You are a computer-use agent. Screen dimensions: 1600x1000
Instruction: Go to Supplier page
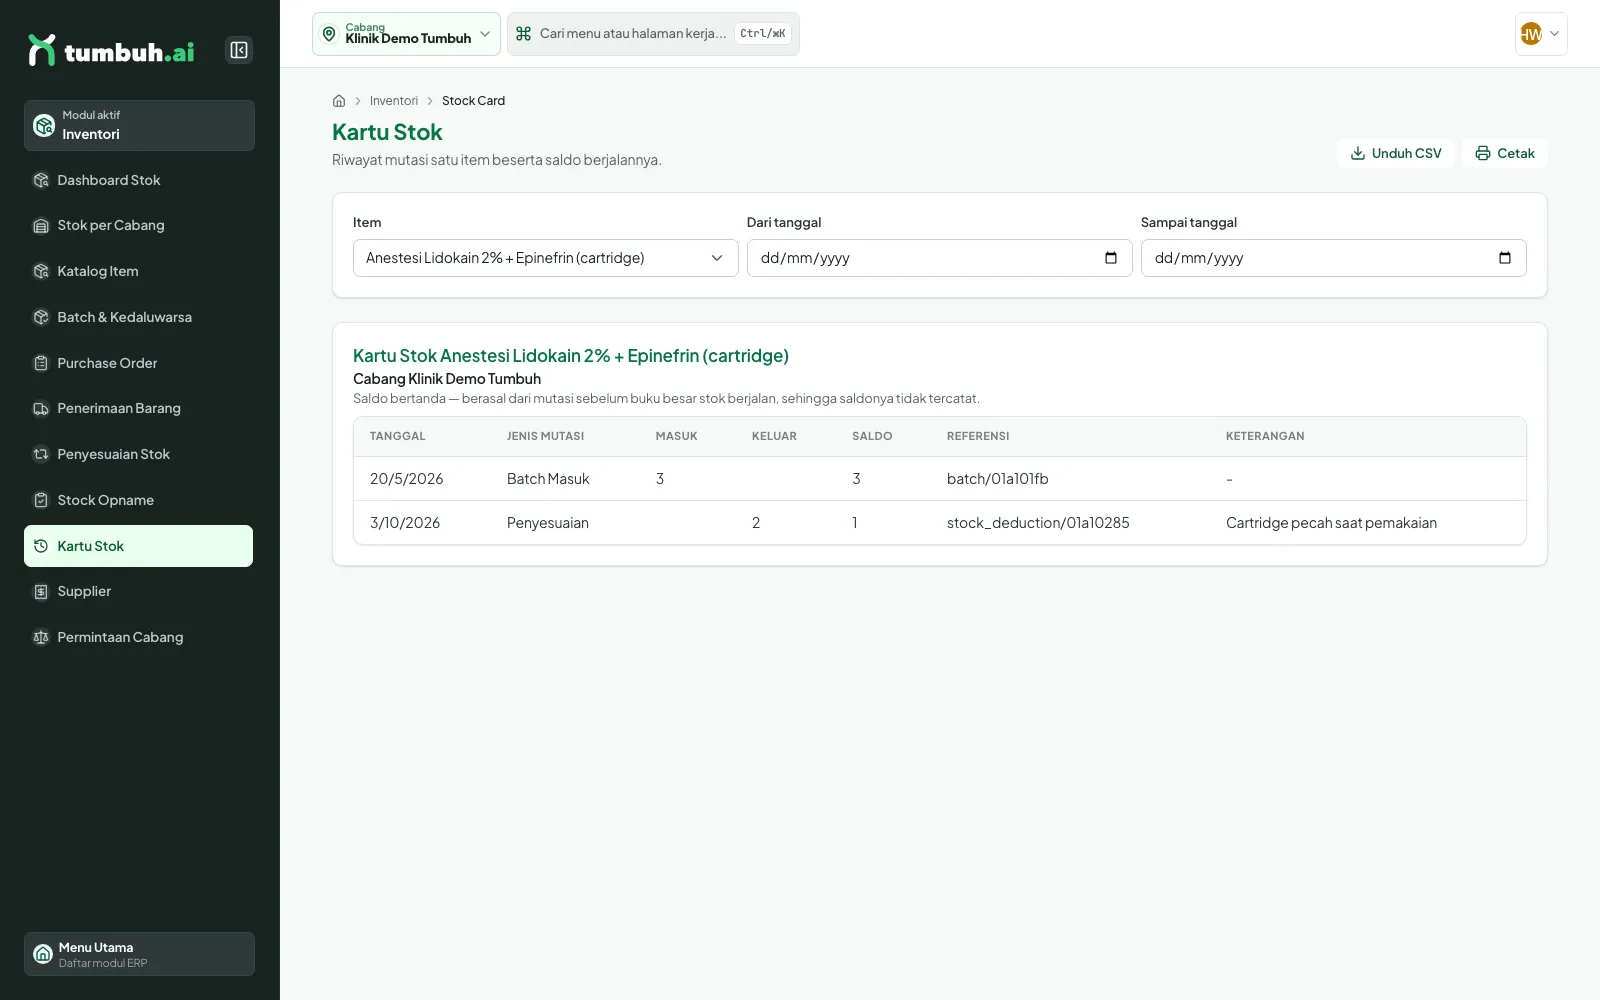[x=139, y=592]
